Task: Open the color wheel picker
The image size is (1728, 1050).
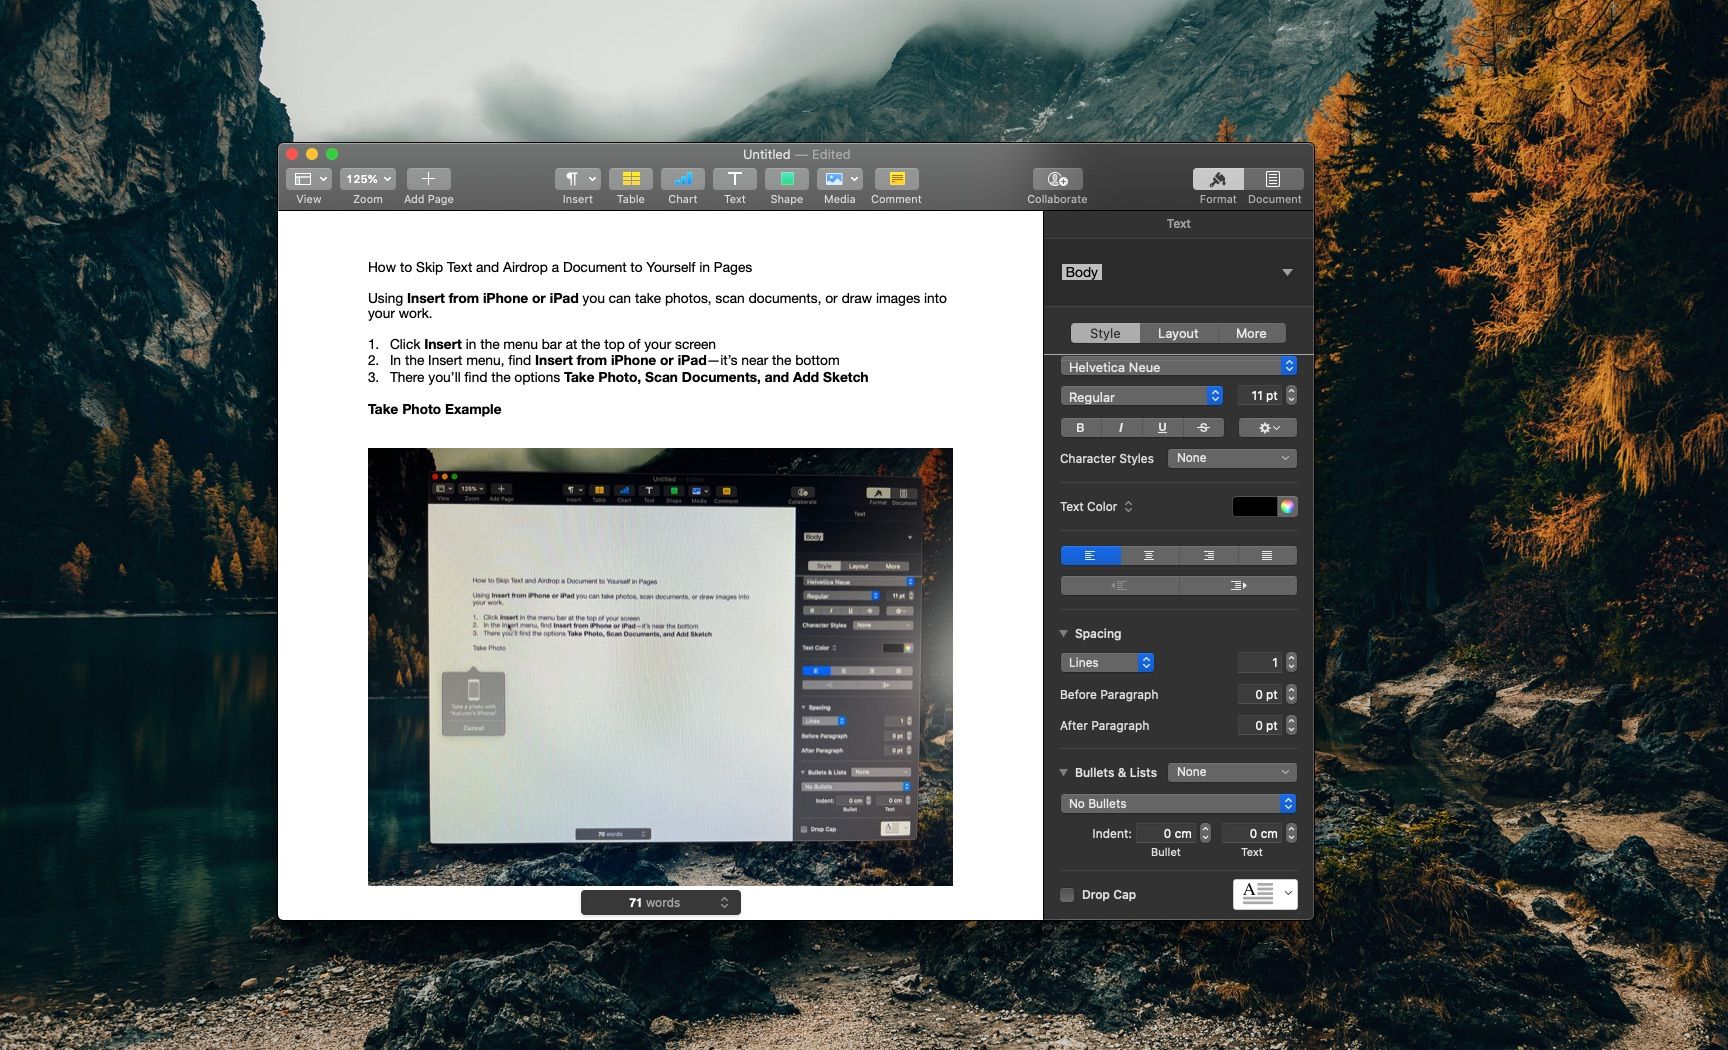Action: pyautogui.click(x=1287, y=506)
